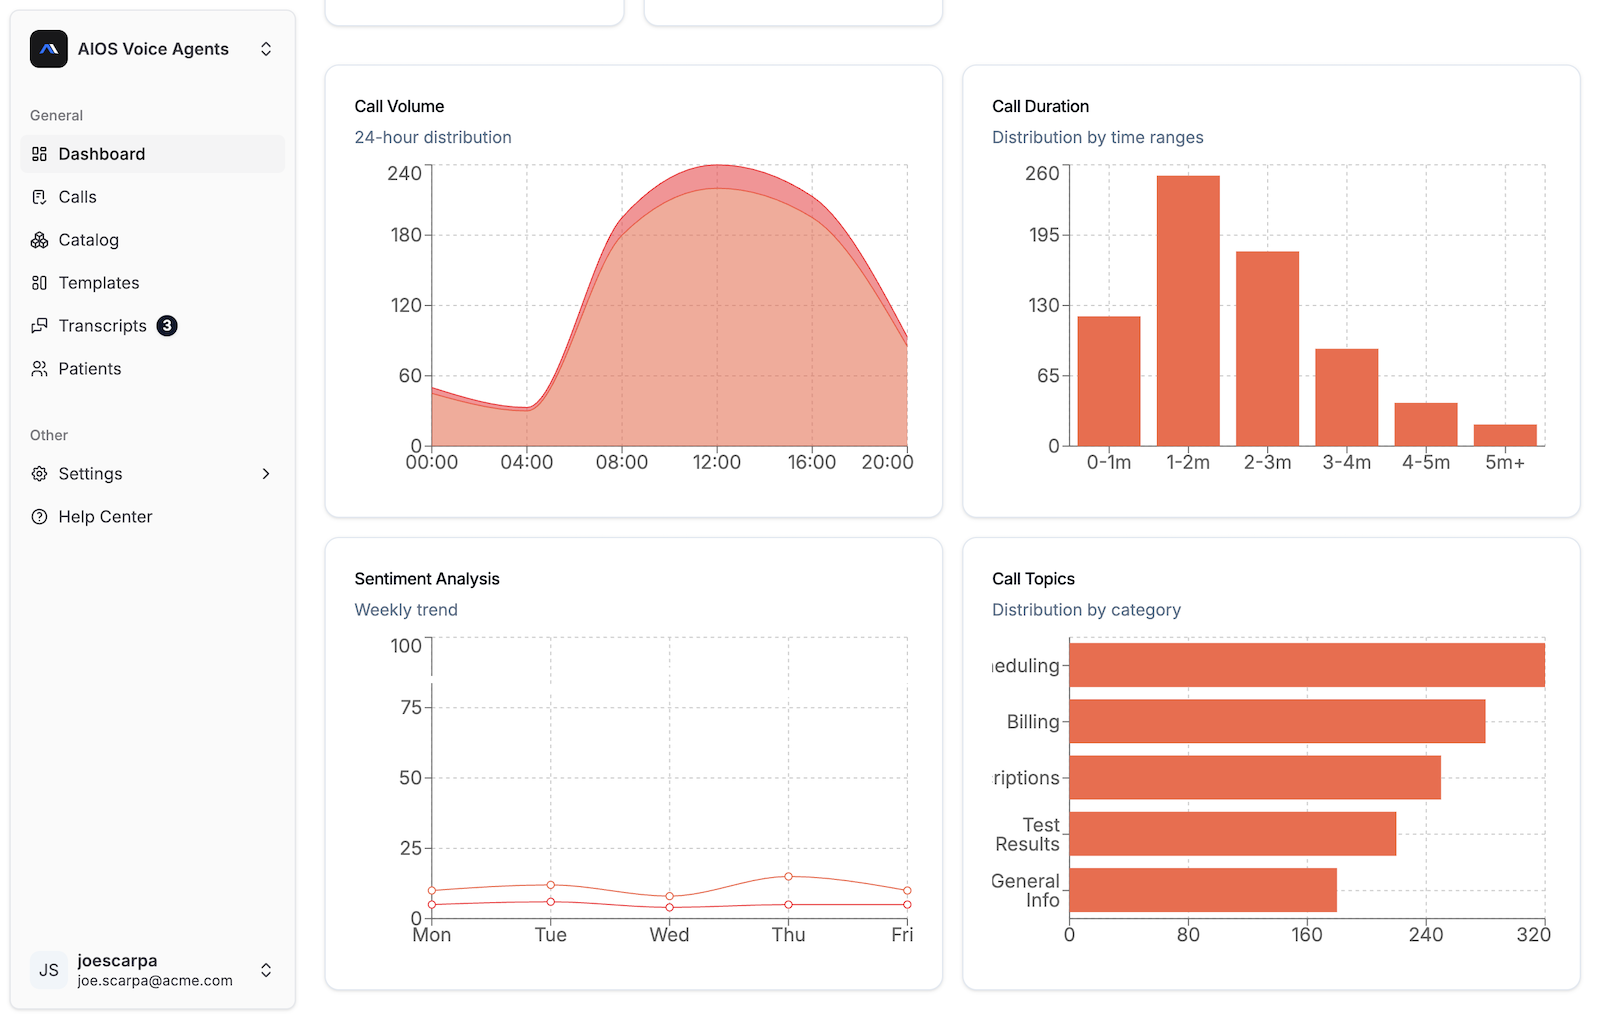Click the Transcripts badge showing 3
Screen dimensions: 1600x1019
[167, 326]
